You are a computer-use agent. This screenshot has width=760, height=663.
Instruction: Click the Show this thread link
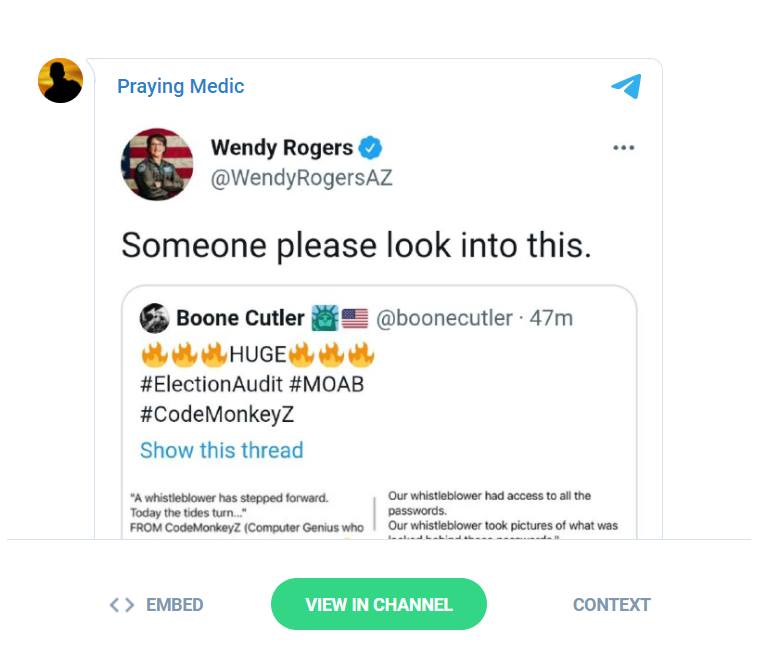click(221, 450)
